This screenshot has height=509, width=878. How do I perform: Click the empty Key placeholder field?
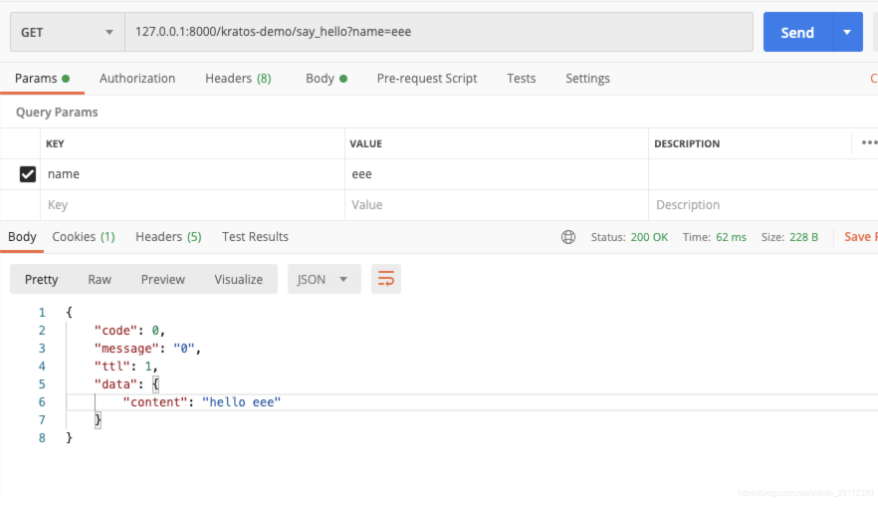(190, 205)
